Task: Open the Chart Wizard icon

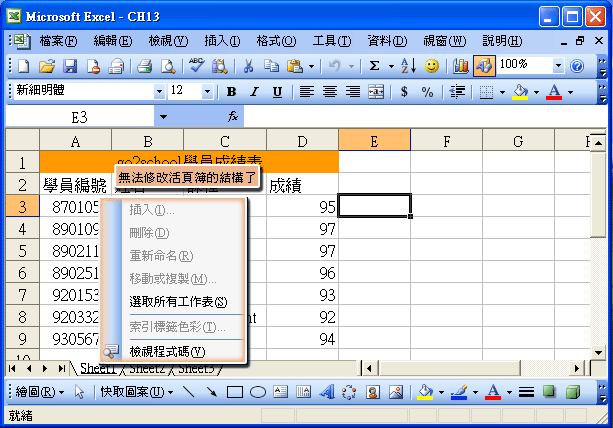Action: pyautogui.click(x=461, y=66)
